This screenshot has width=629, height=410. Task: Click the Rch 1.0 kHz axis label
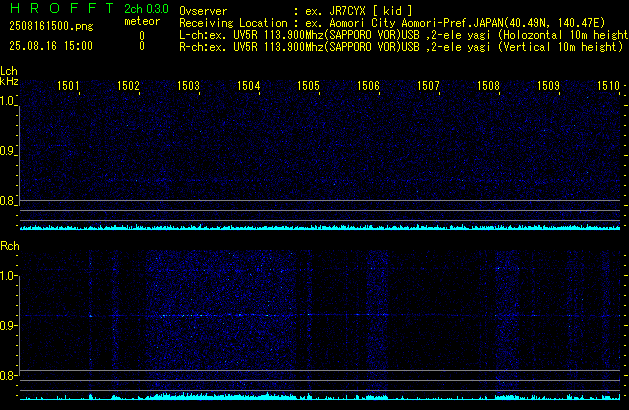tap(7, 276)
